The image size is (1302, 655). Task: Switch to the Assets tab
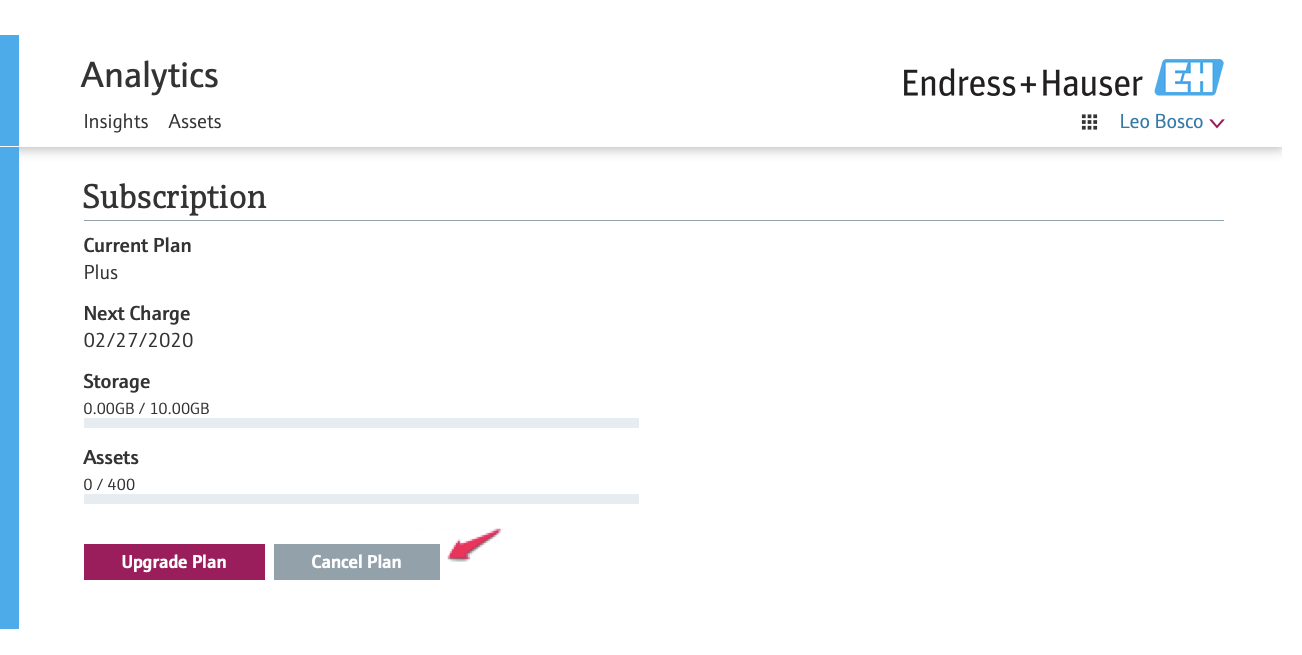click(x=195, y=121)
